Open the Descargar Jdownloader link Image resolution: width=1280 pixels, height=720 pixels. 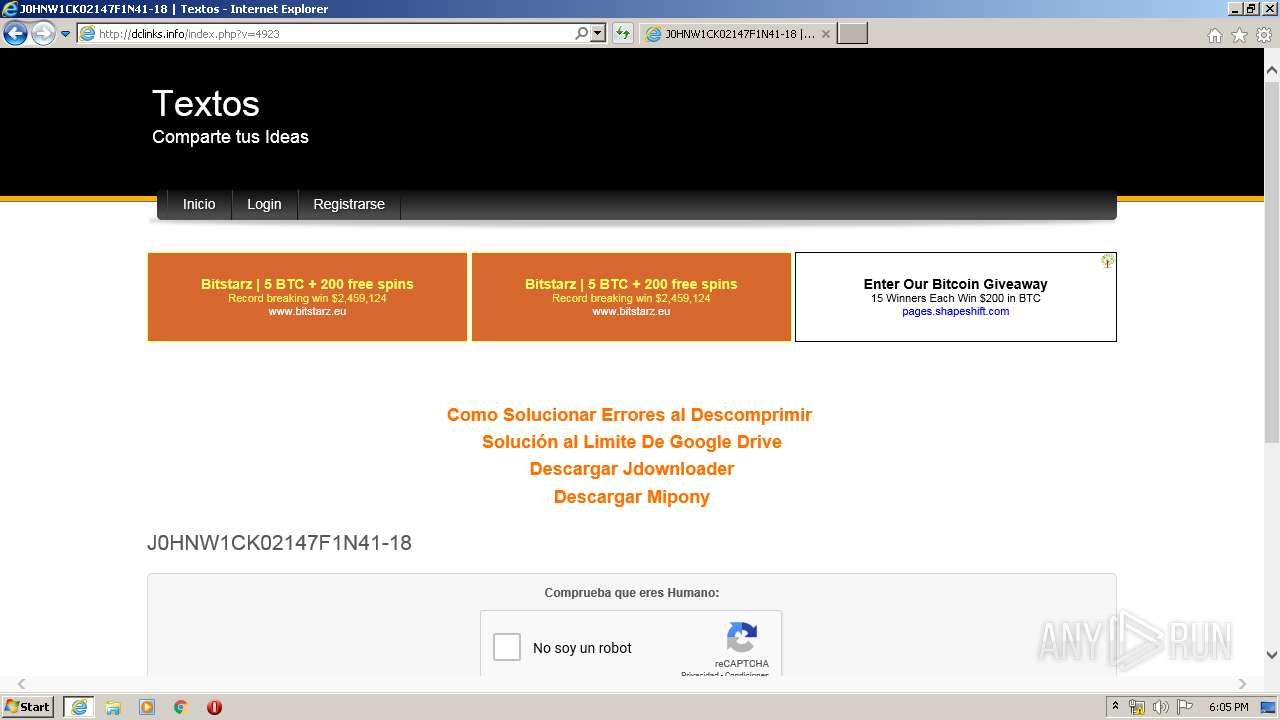(x=632, y=469)
